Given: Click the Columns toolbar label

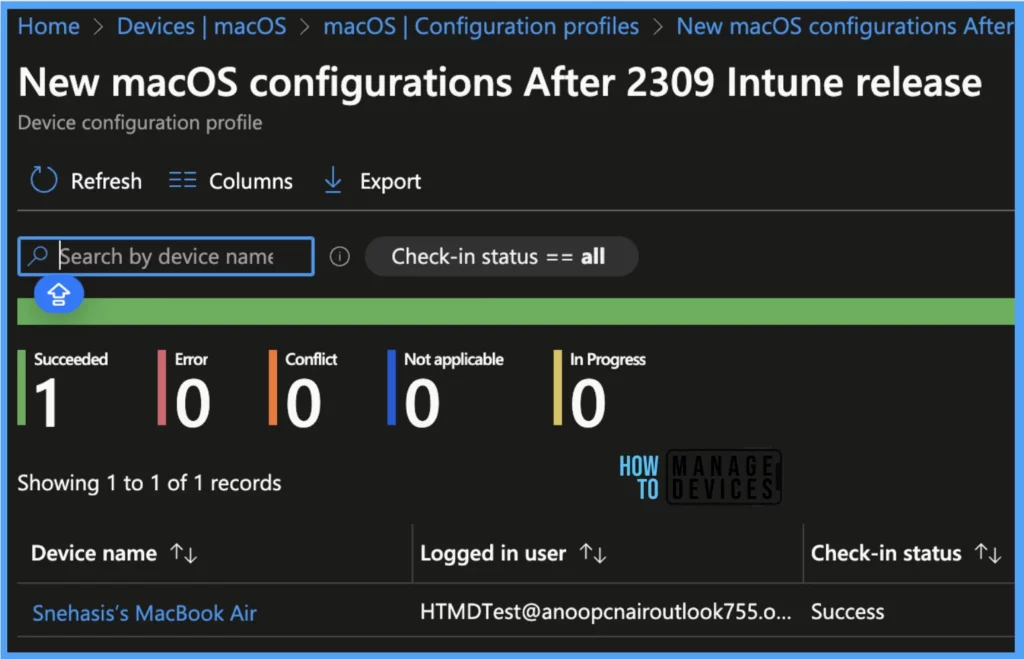Looking at the screenshot, I should pos(251,181).
